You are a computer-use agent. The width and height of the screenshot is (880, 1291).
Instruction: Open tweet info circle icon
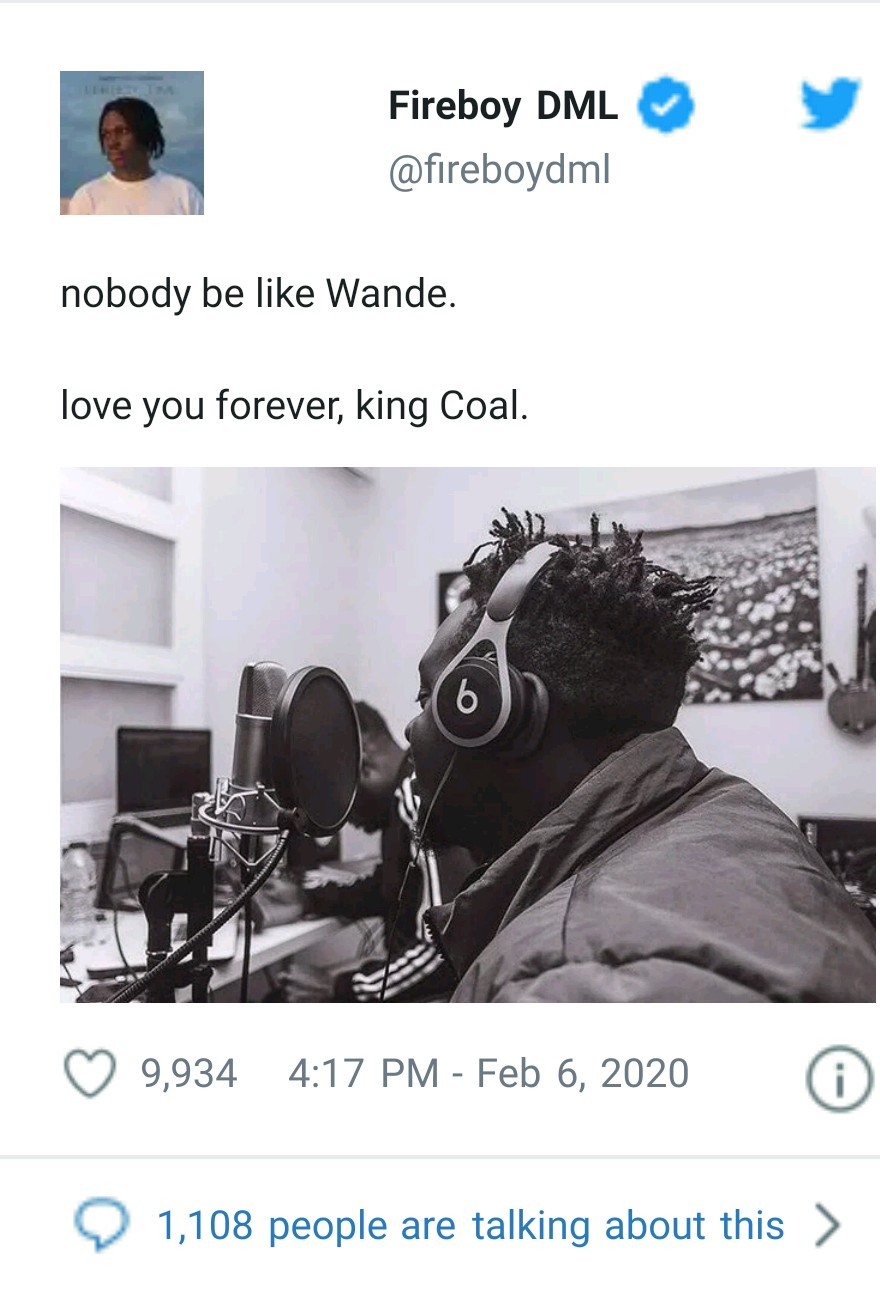click(838, 1078)
